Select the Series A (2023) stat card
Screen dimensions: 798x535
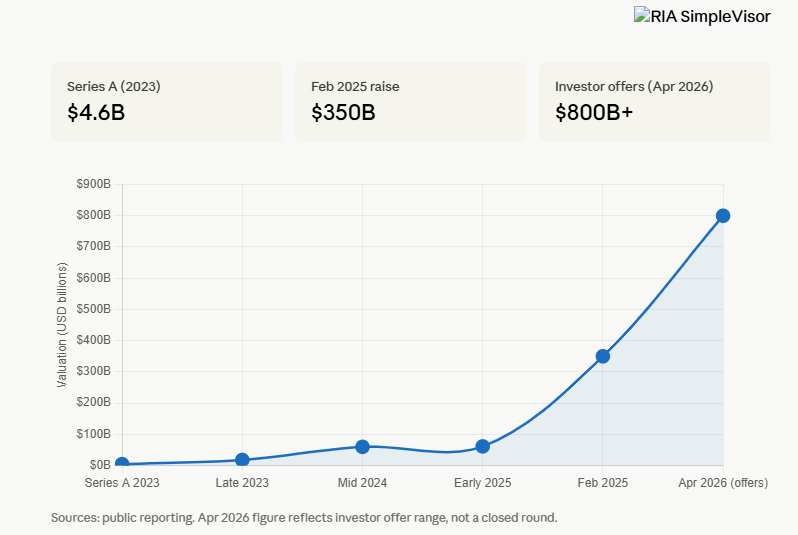pyautogui.click(x=166, y=102)
